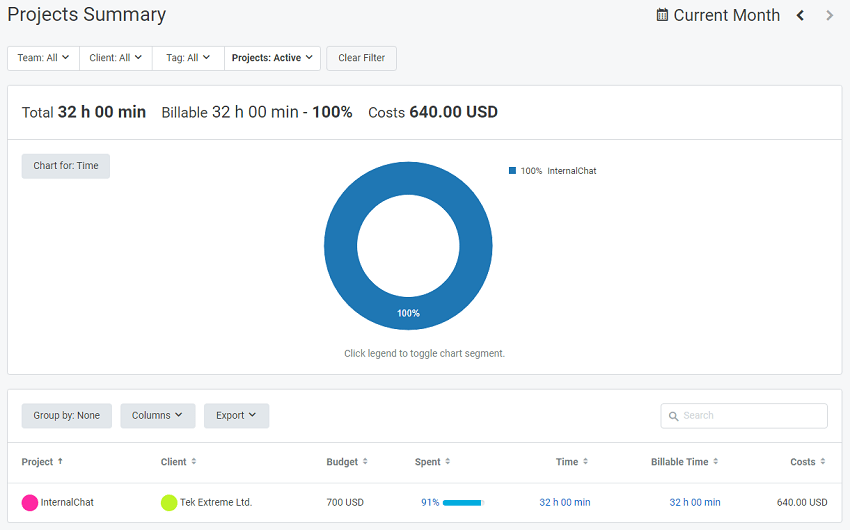Viewport: 850px width, 530px height.
Task: Click the Costs 640.00 USD summary
Action: click(433, 112)
